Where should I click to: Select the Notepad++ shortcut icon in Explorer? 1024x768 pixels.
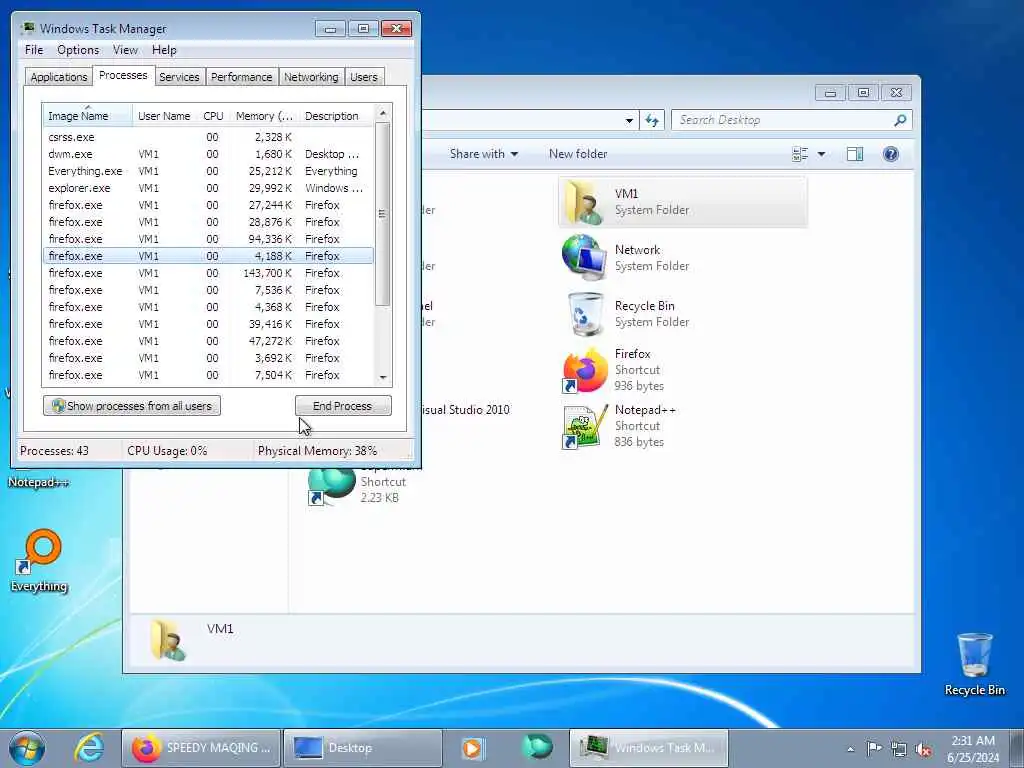pos(583,426)
